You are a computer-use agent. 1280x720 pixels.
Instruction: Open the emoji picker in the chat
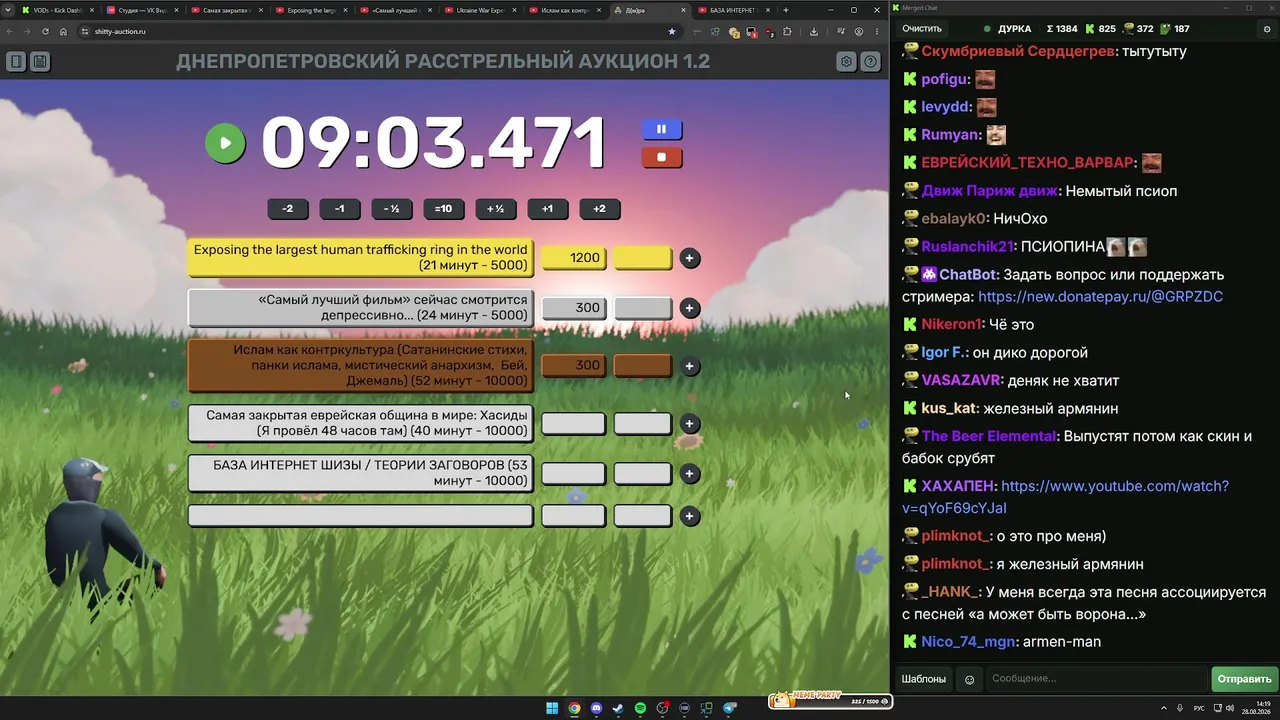coord(969,680)
